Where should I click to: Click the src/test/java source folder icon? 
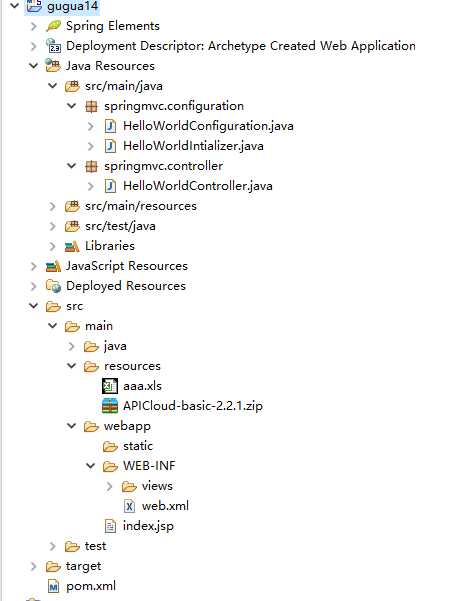tap(72, 226)
